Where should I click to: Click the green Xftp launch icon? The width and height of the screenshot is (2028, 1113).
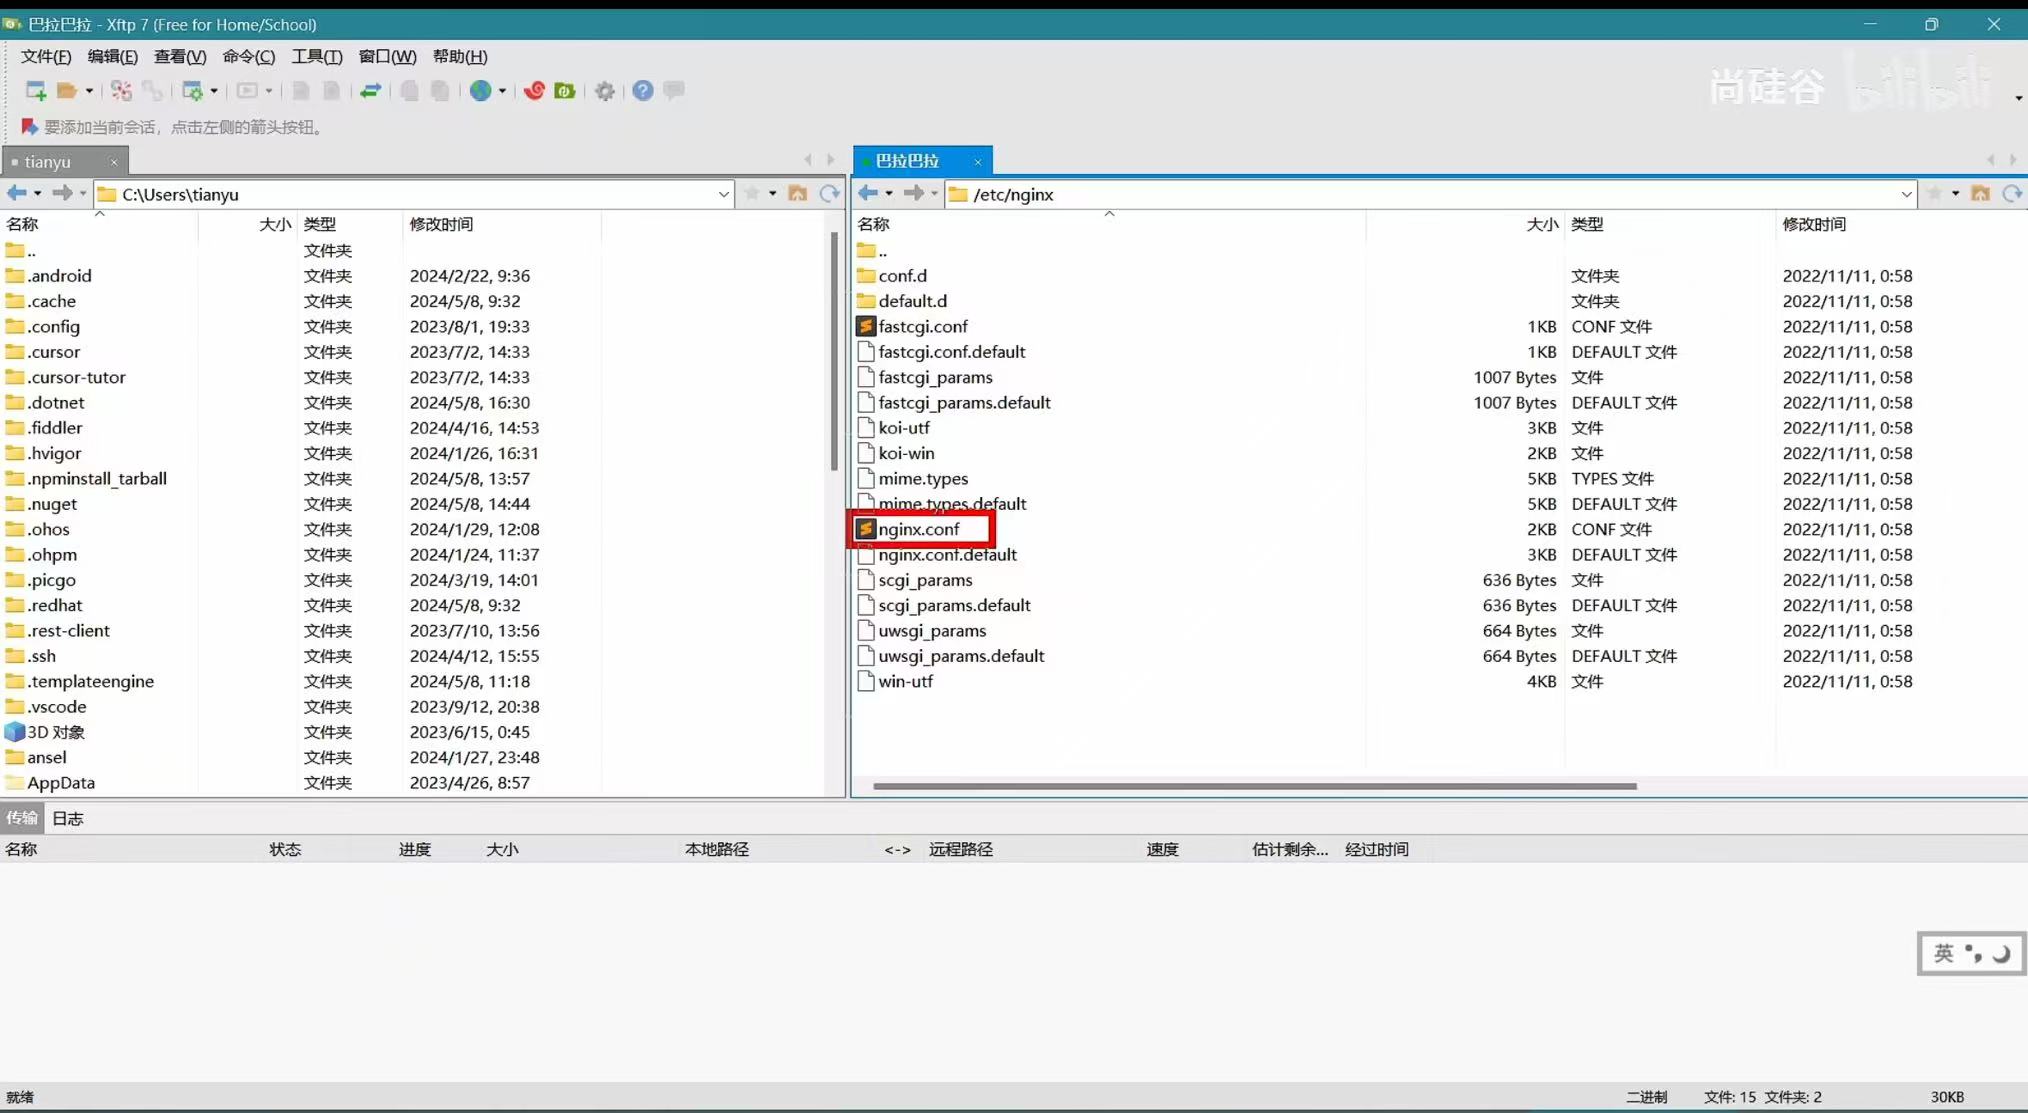pos(565,91)
